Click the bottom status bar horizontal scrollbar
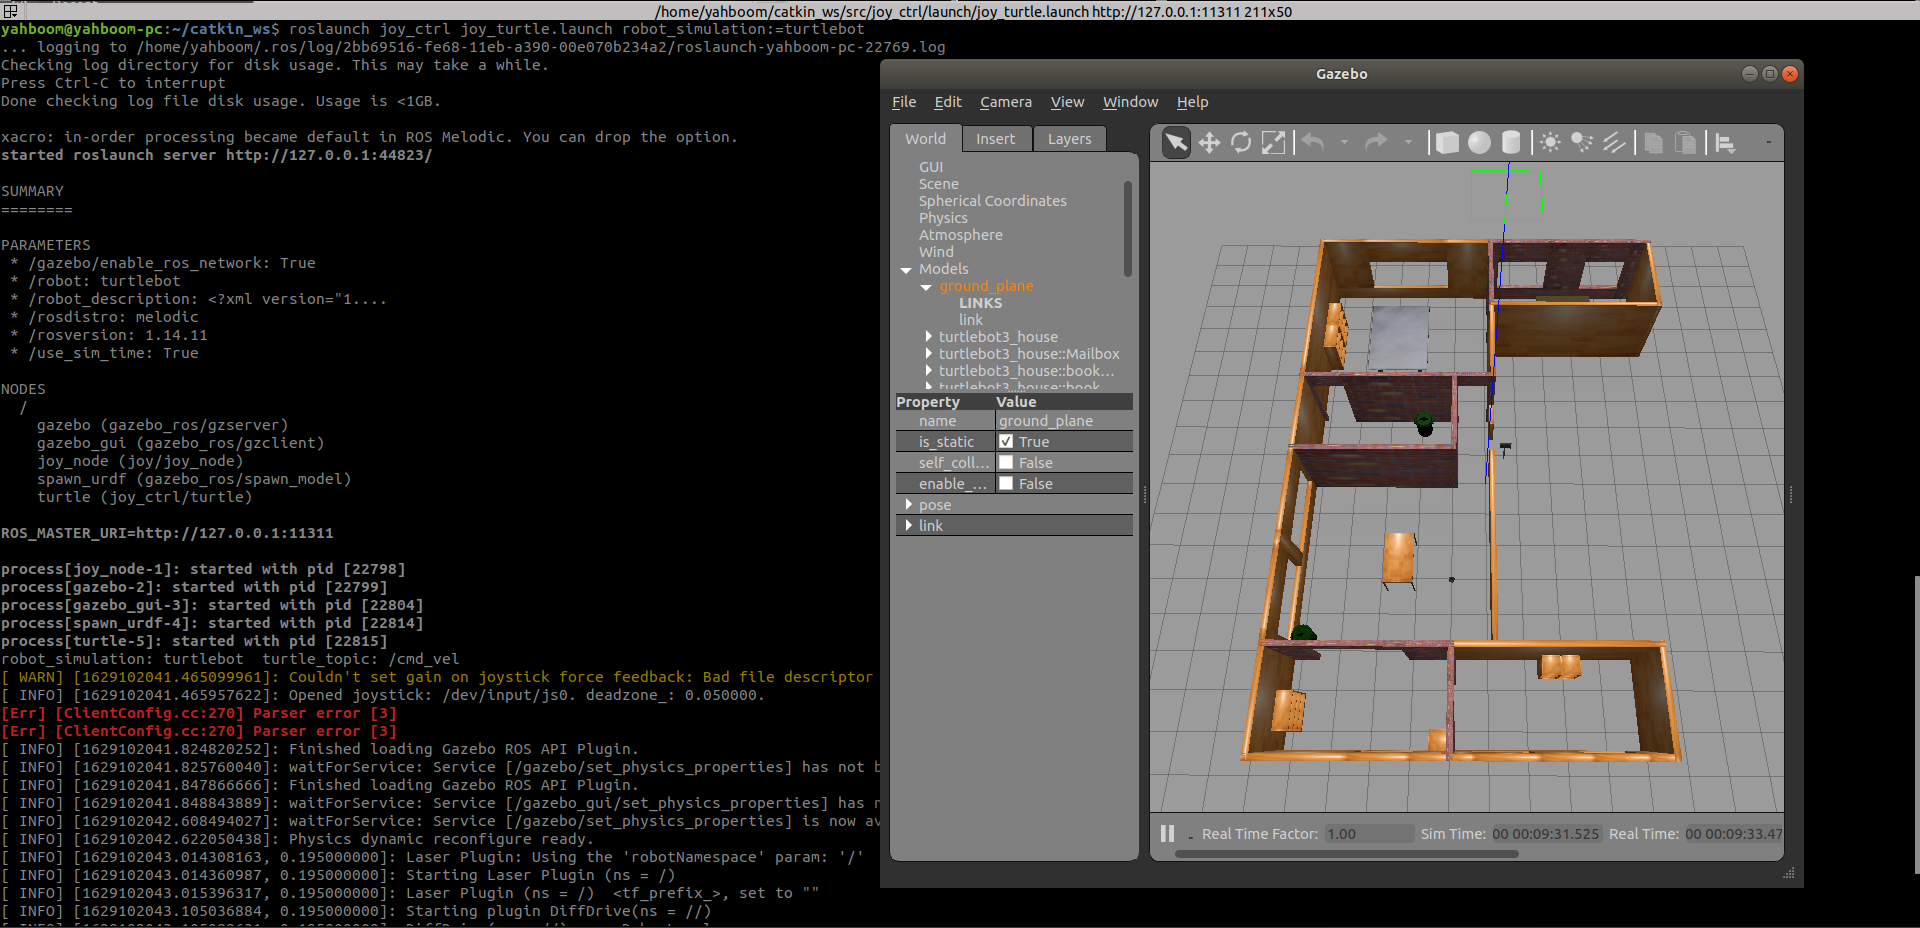Screen dimensions: 1920x928 tap(1346, 854)
